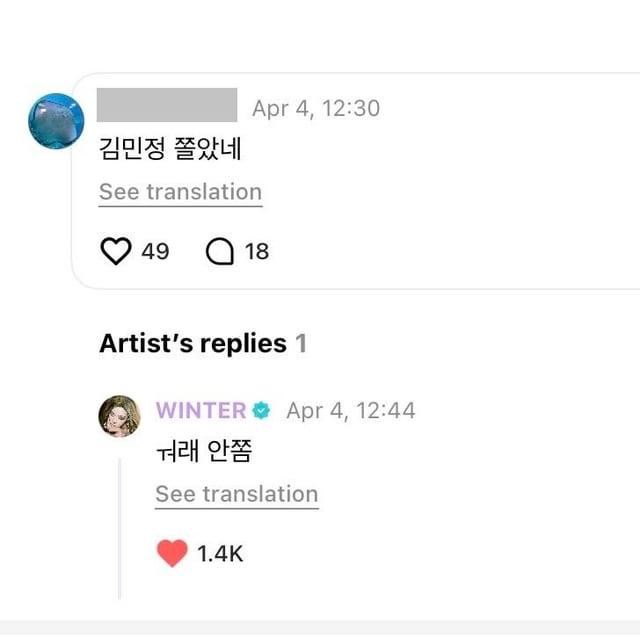Screen dimensions: 640x637
Task: Select the comment text '김민정 쫄았네'
Action: click(x=170, y=150)
